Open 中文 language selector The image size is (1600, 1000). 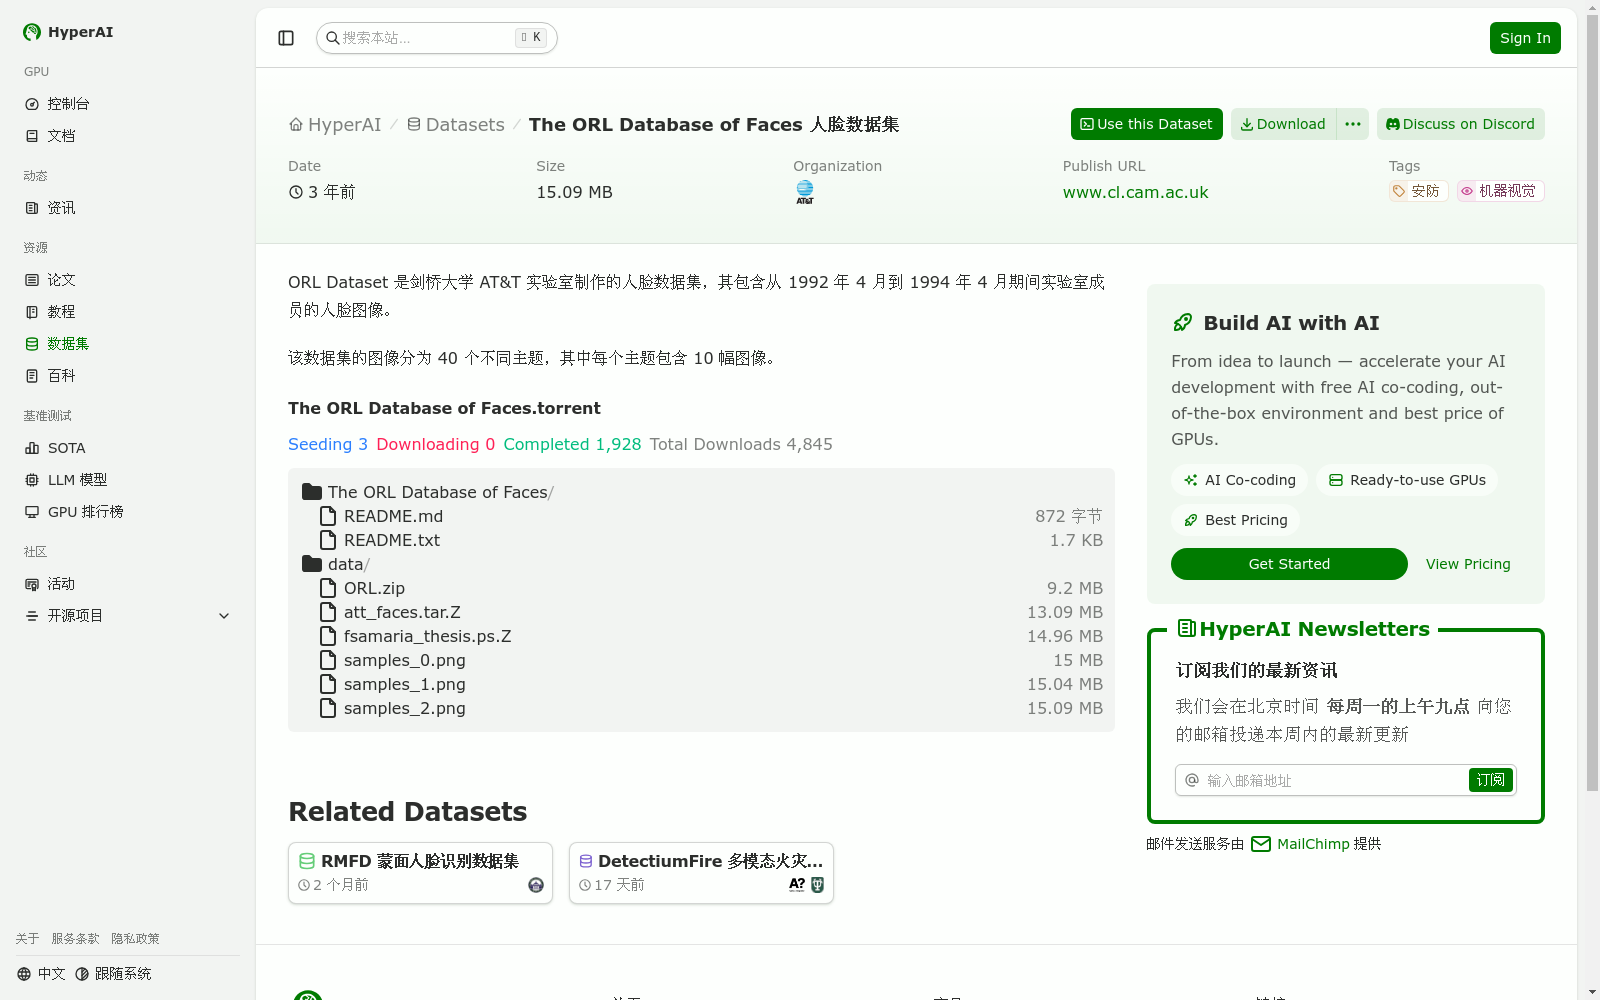41,974
